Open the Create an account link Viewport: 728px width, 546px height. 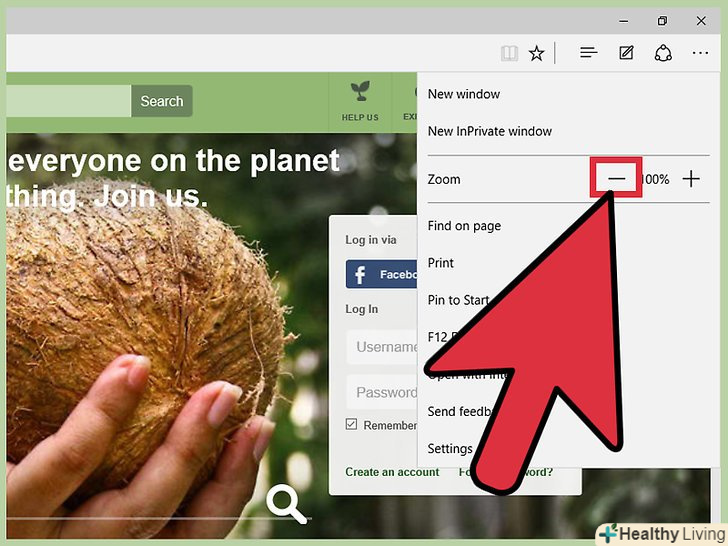(x=392, y=472)
